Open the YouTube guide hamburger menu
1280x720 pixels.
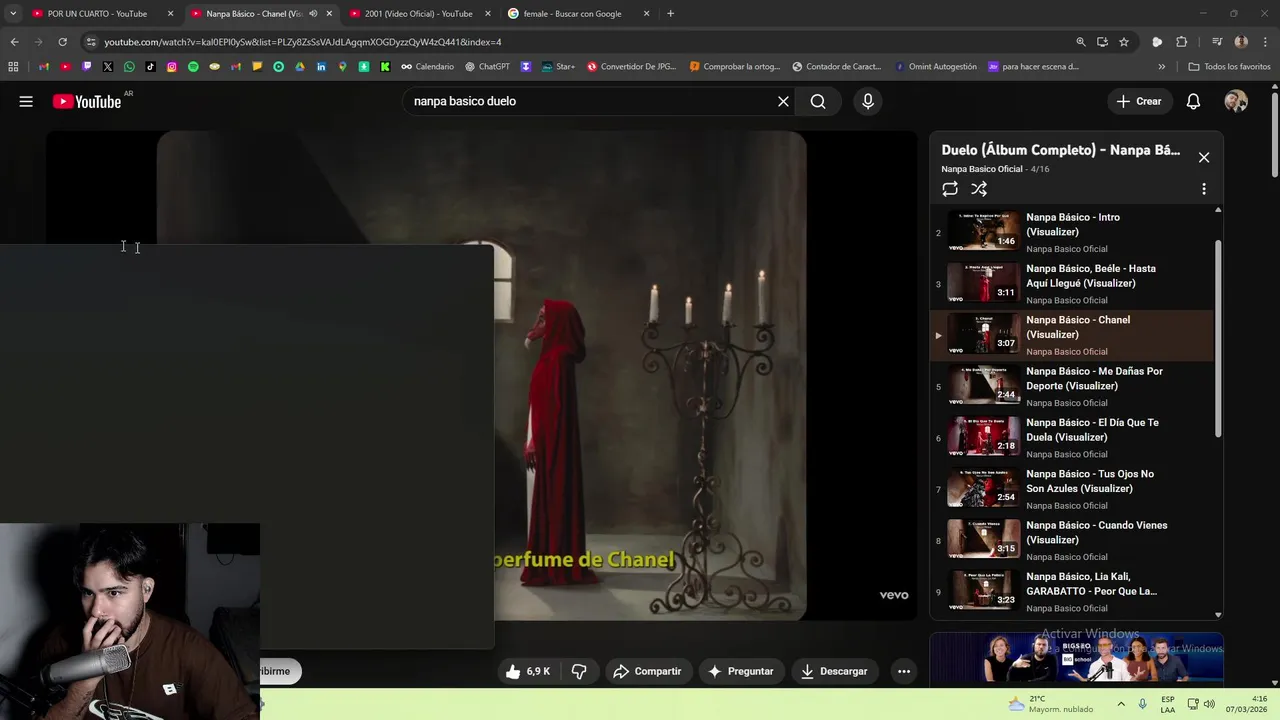tap(26, 101)
